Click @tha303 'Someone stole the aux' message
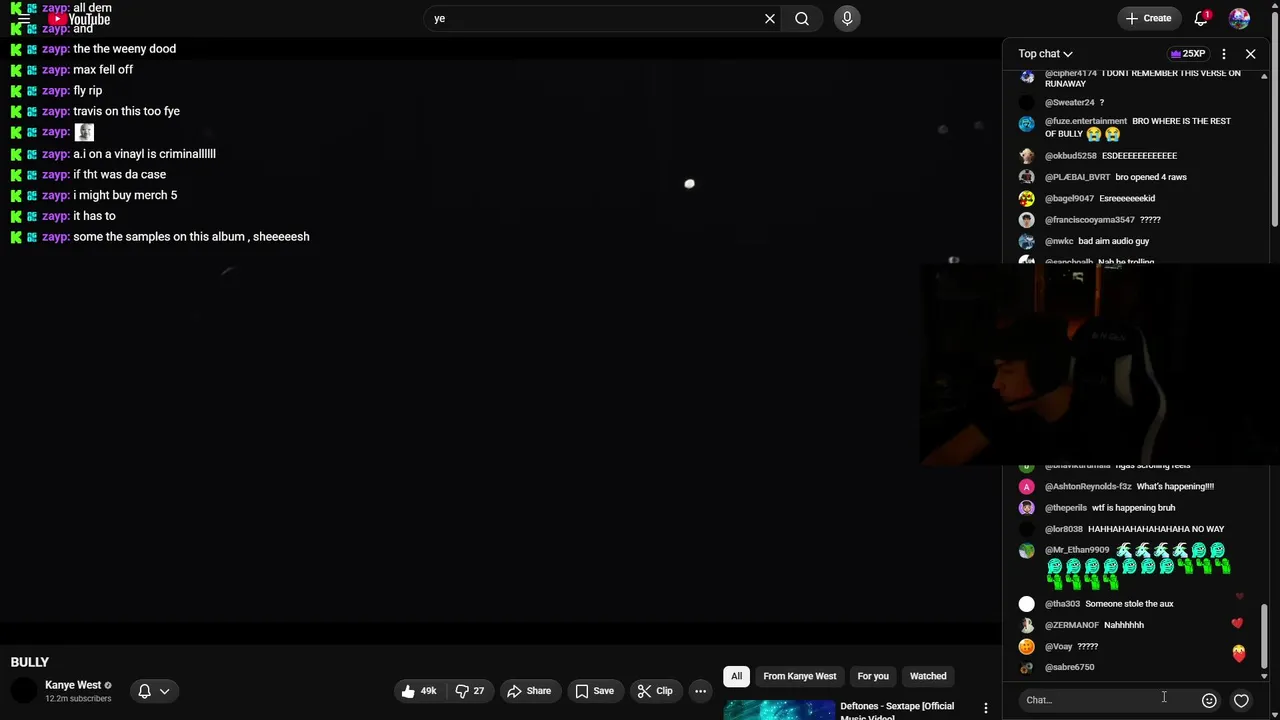The image size is (1280, 720). click(x=1129, y=604)
